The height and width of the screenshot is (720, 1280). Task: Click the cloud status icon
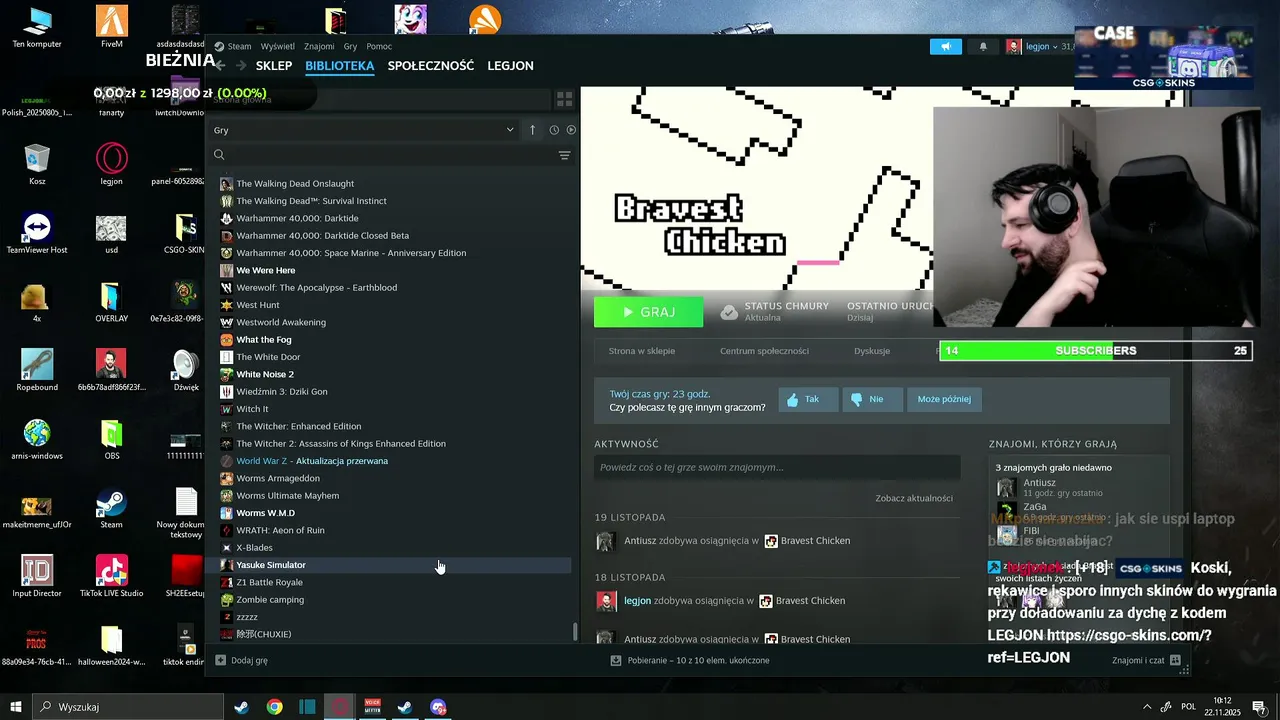pos(729,312)
